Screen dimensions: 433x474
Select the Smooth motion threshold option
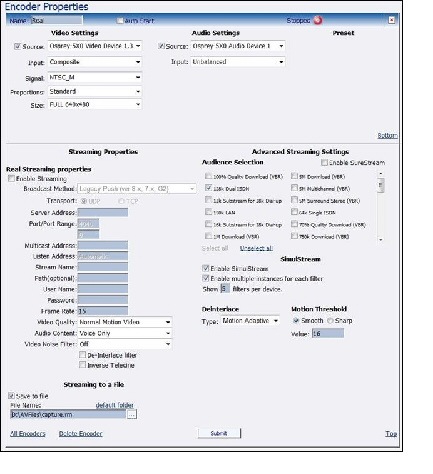296,321
